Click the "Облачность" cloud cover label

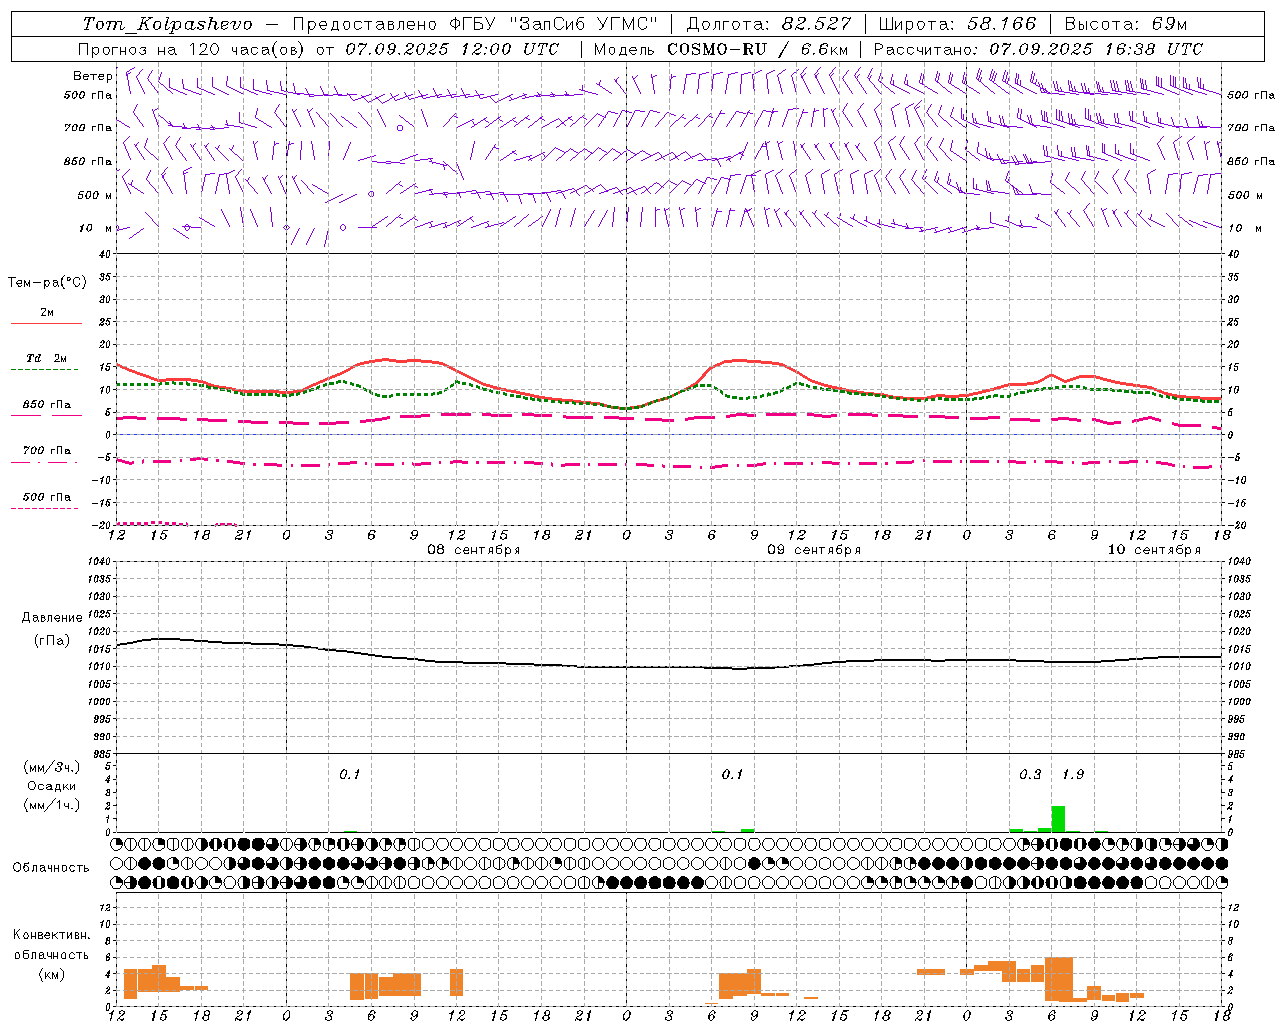(50, 867)
